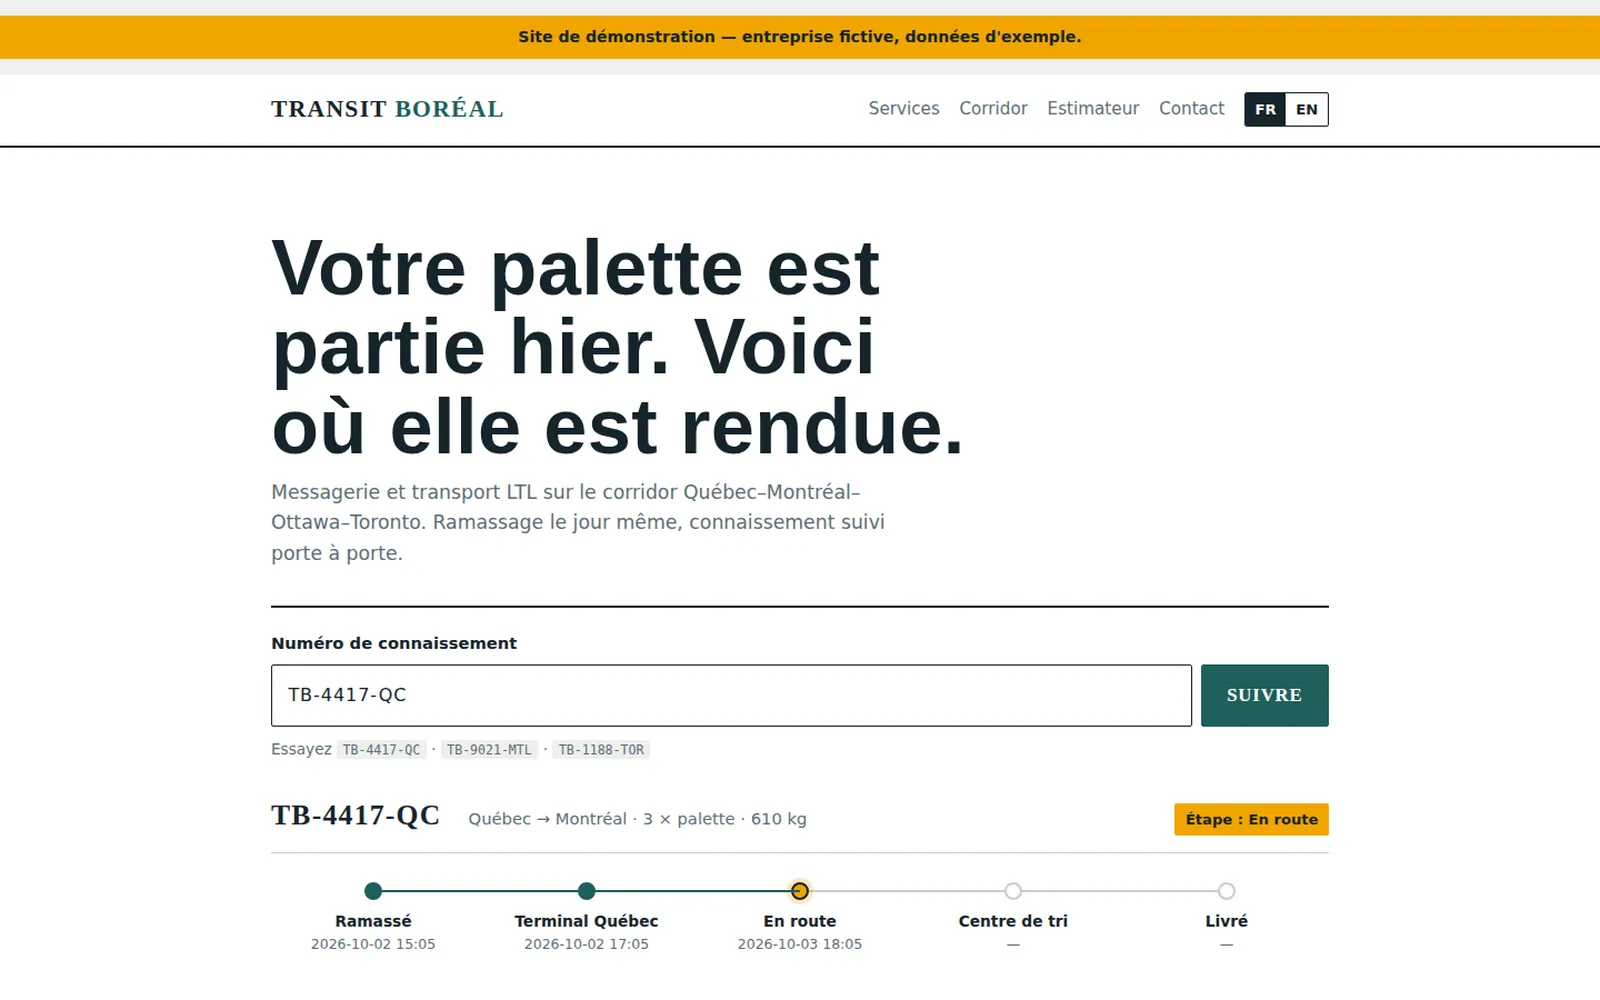Viewport: 1600px width, 1000px height.
Task: Click the timestamp 2026-10-02 15:05
Action: point(373,944)
